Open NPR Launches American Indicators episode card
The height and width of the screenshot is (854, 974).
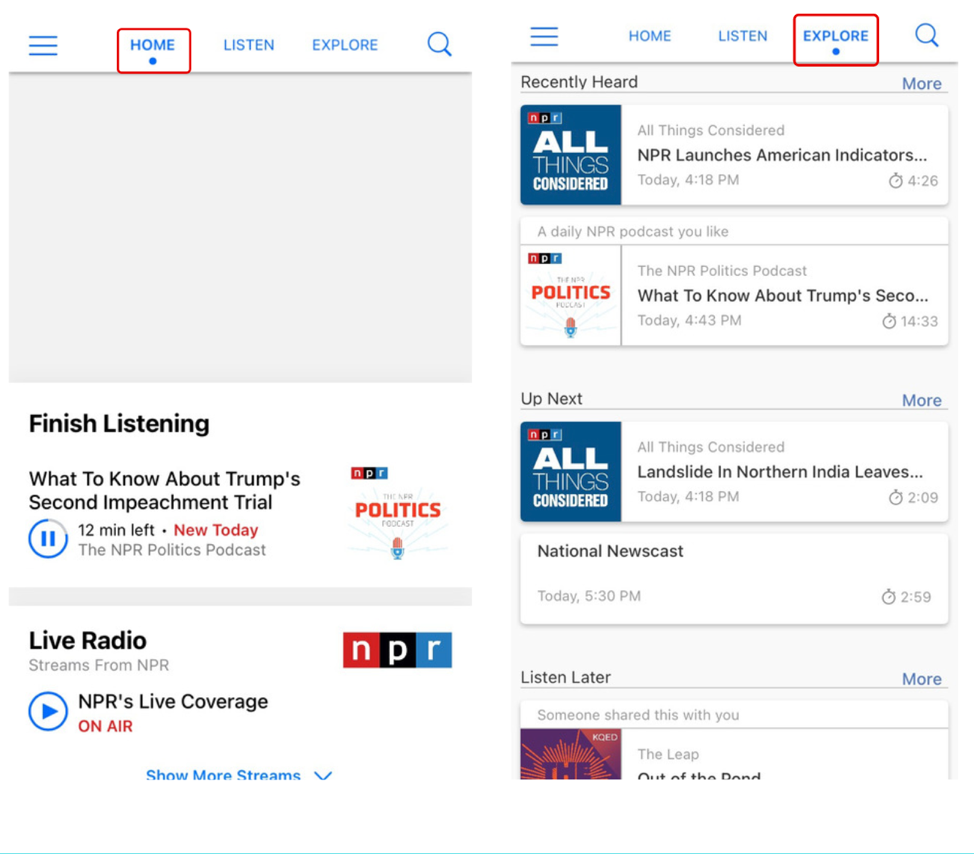(734, 155)
